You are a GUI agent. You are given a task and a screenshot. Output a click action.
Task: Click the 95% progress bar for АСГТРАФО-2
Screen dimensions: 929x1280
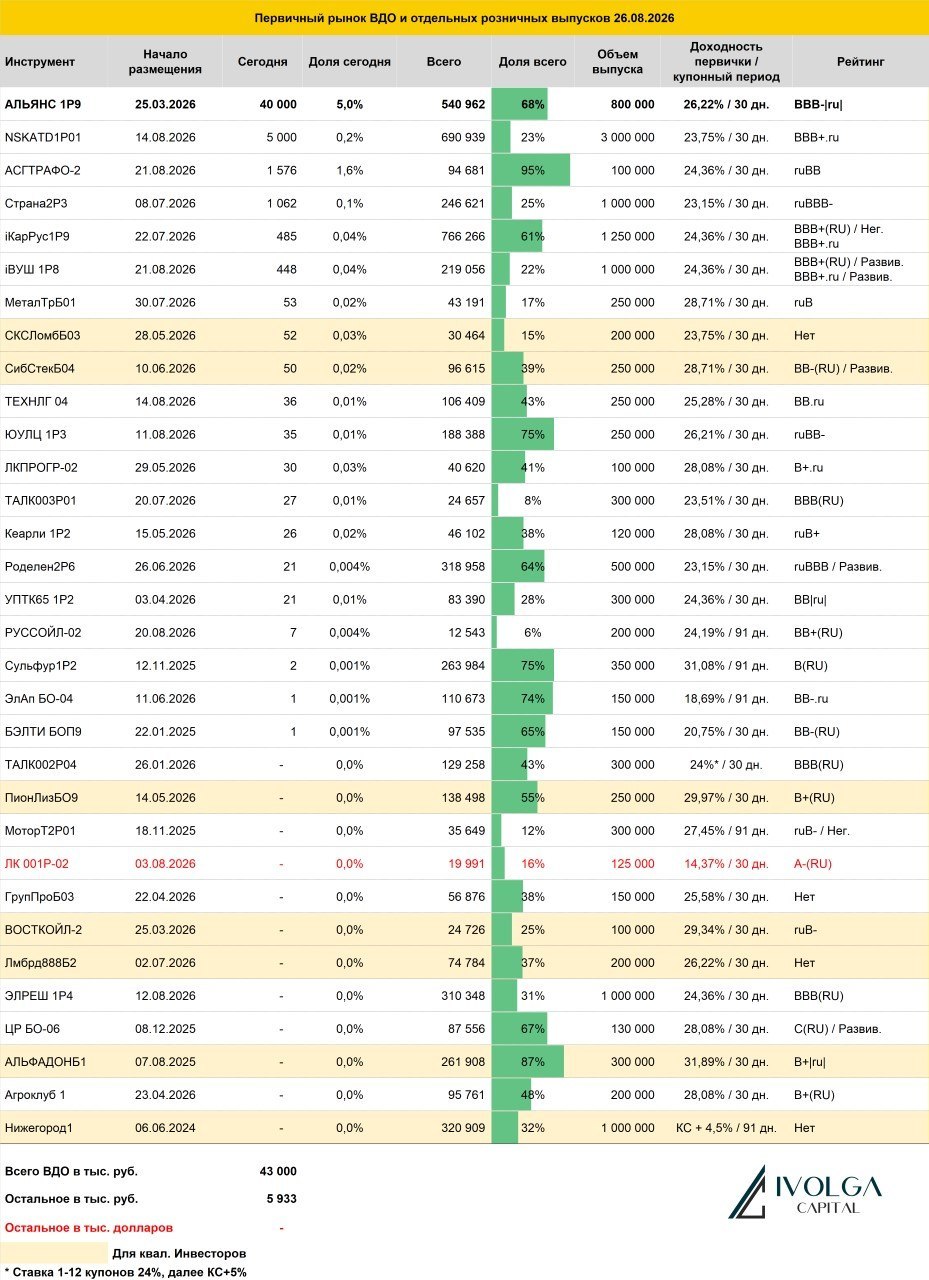pyautogui.click(x=531, y=170)
